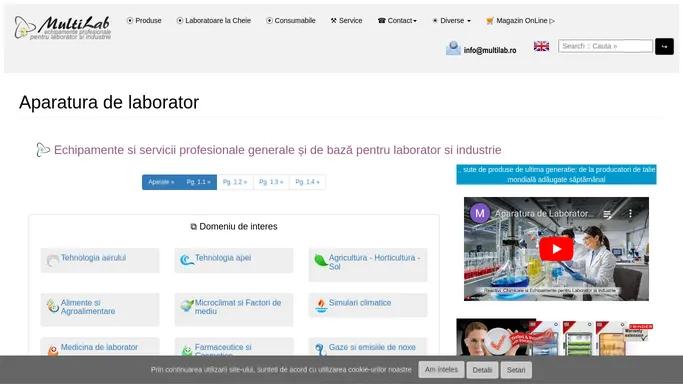Click the Domeniu de interes icon
The width and height of the screenshot is (683, 384).
coord(193,226)
